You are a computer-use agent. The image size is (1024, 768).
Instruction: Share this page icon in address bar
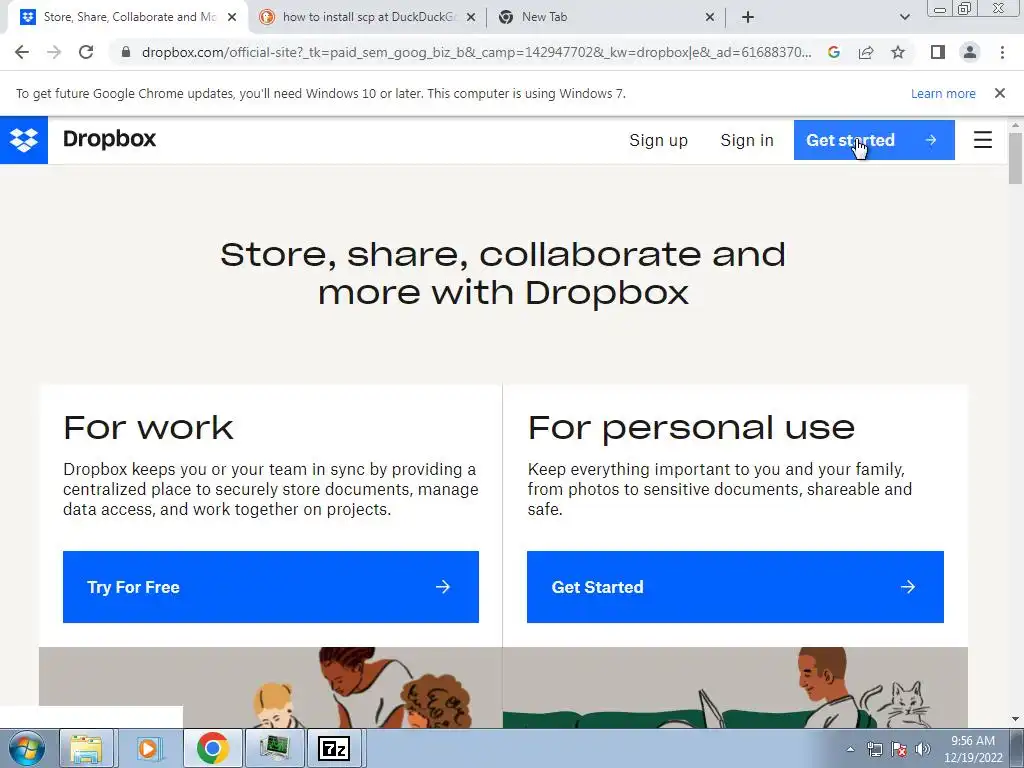(x=866, y=52)
